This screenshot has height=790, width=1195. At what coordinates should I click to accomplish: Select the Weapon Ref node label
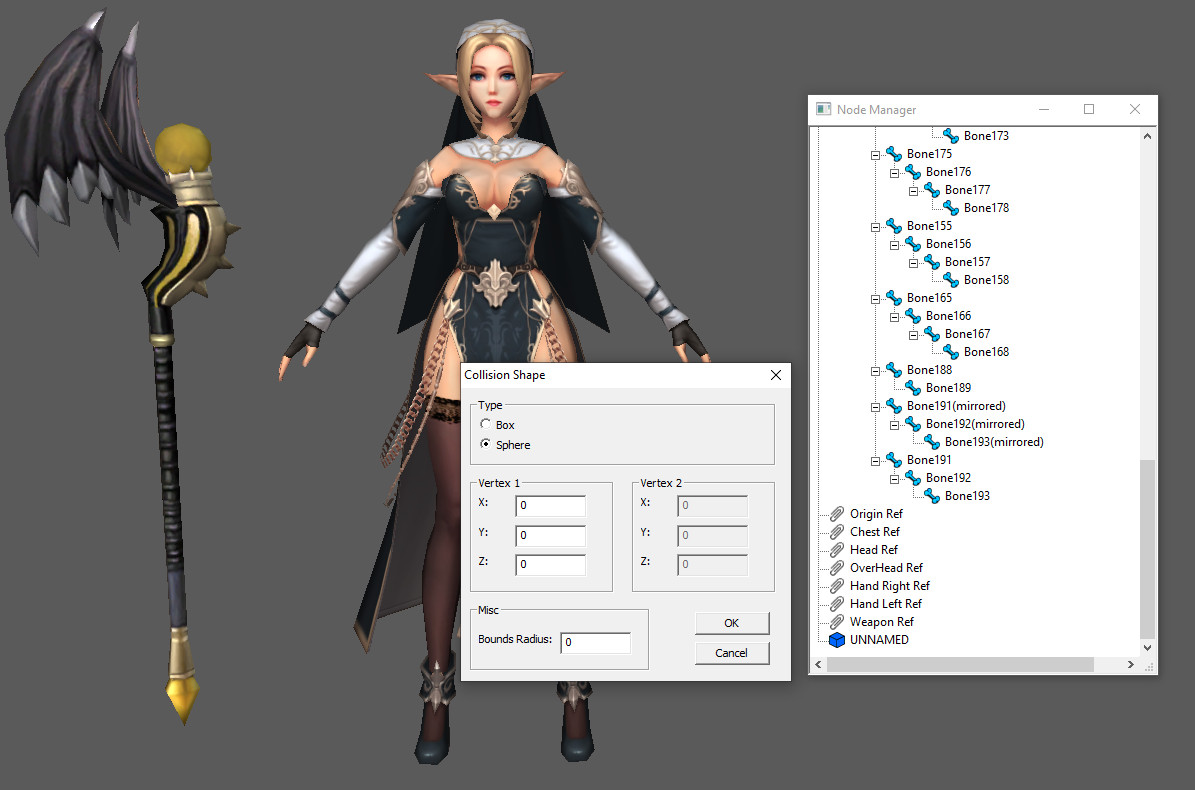point(882,622)
